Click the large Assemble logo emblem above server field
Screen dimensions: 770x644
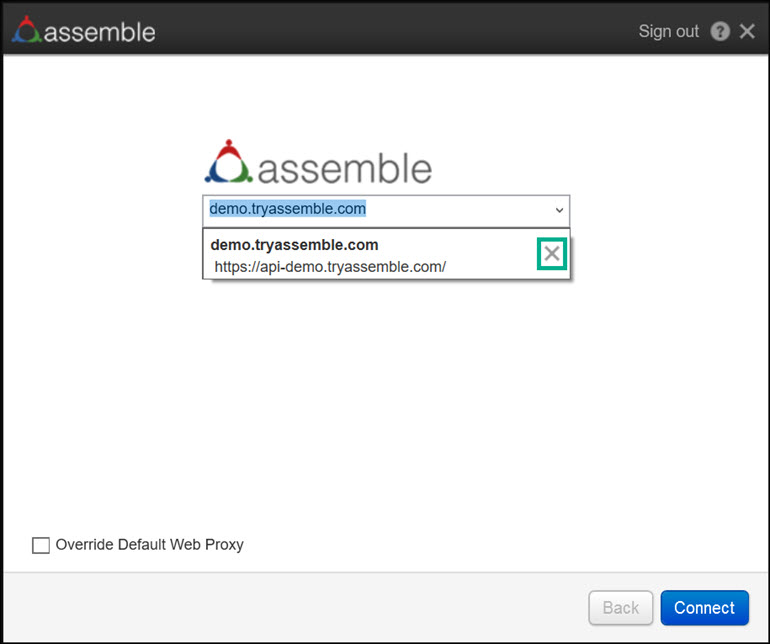[x=229, y=162]
